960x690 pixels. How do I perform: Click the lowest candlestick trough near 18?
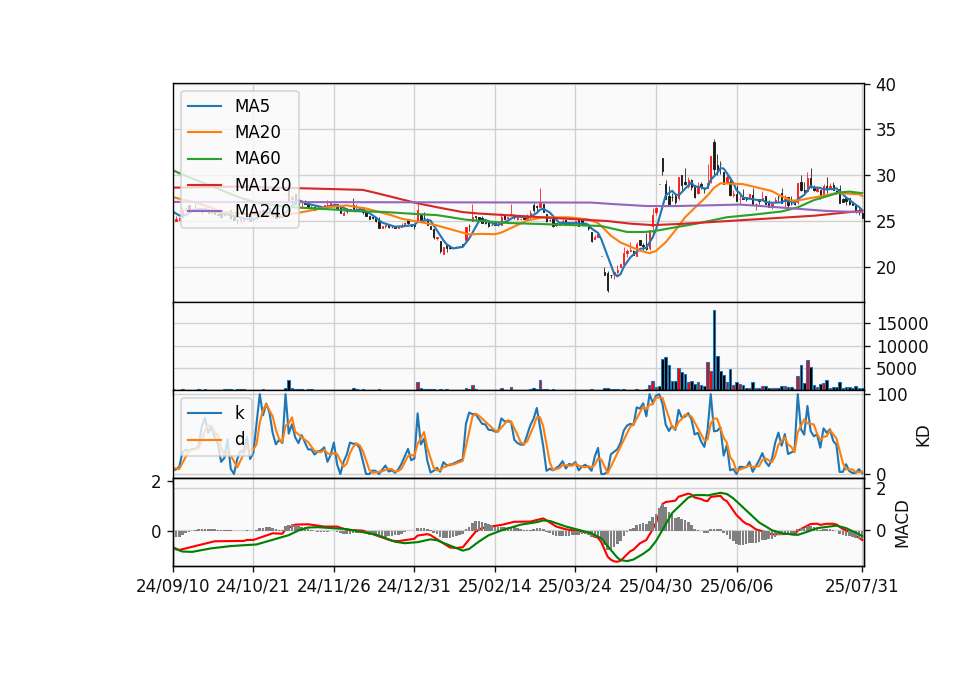coord(608,283)
